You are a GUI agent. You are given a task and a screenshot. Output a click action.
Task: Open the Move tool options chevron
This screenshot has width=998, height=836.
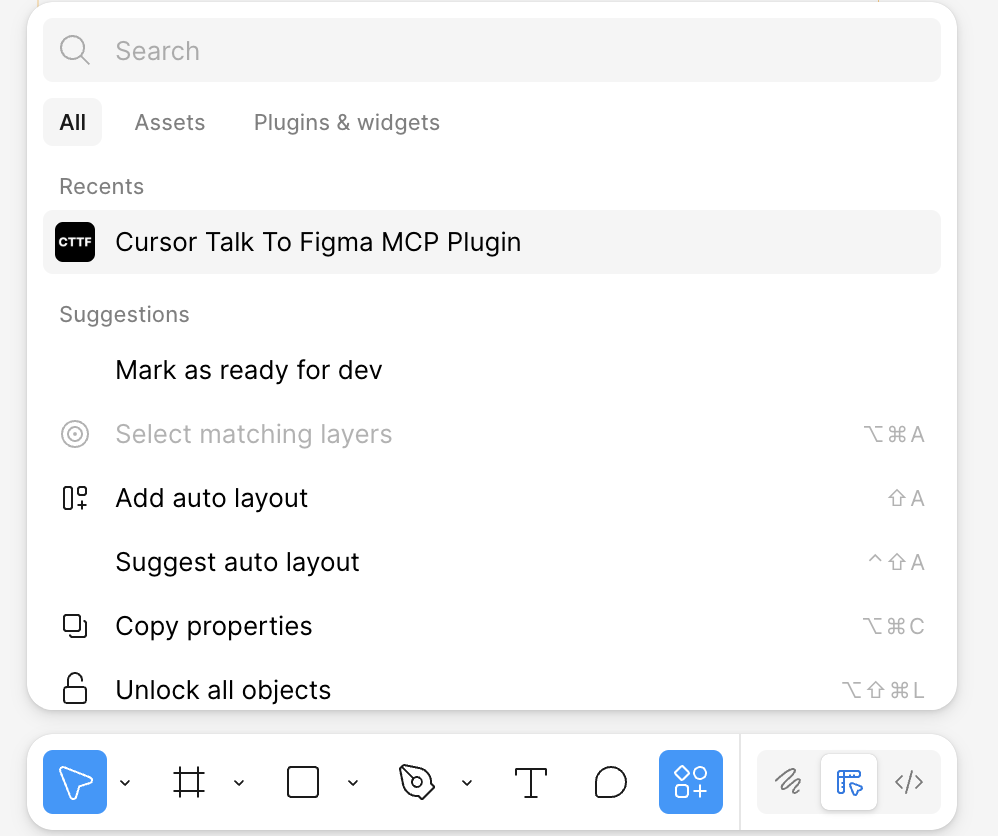pyautogui.click(x=125, y=783)
